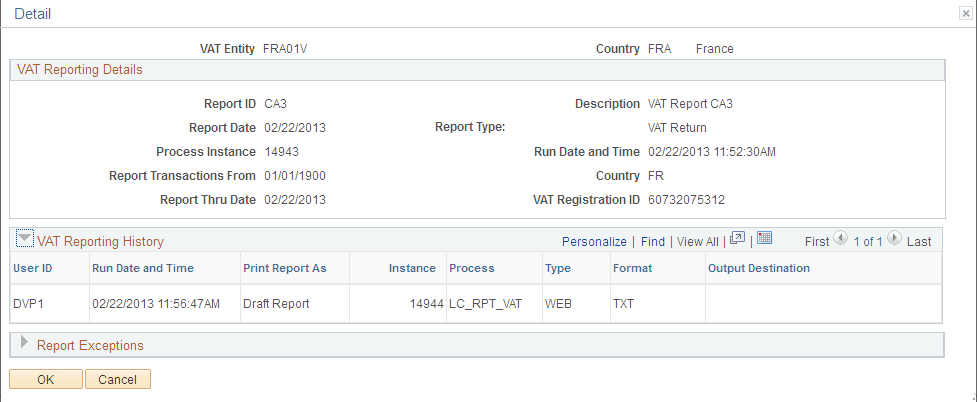Screen dimensions: 977x402
Task: Sort by Type column header
Action: pyautogui.click(x=558, y=268)
